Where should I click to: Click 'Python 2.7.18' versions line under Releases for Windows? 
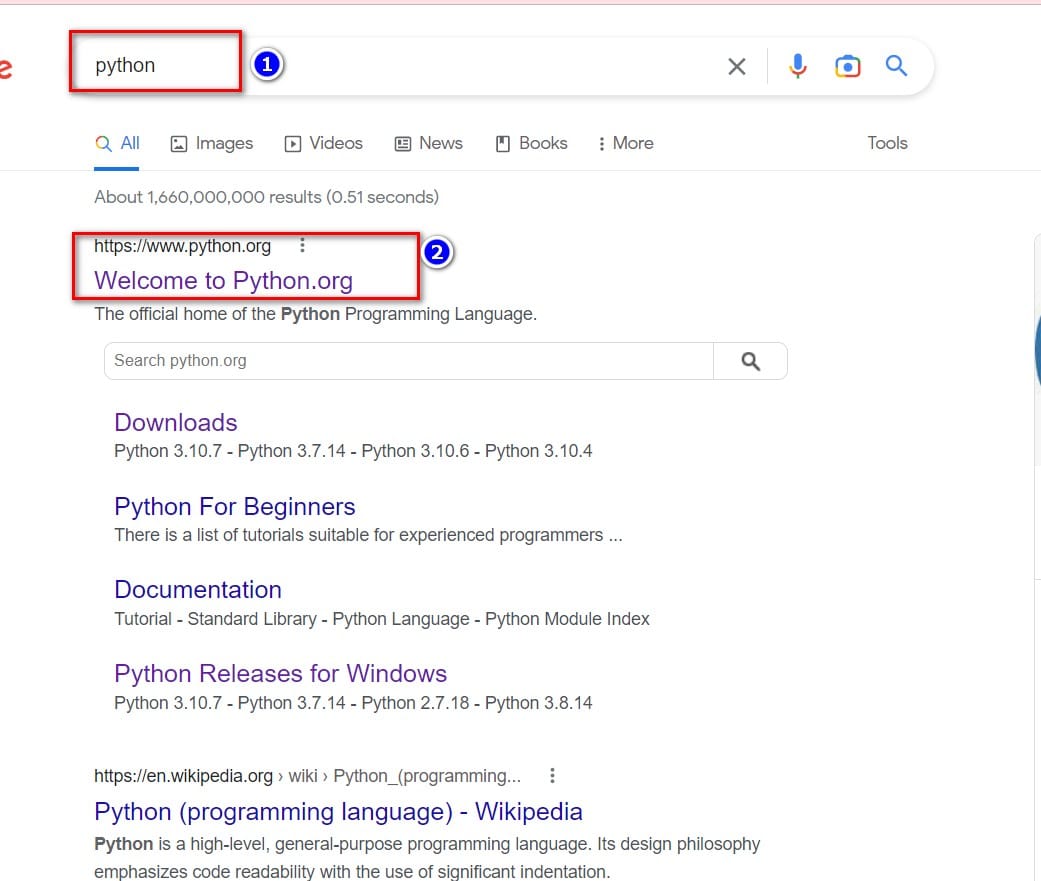point(353,702)
